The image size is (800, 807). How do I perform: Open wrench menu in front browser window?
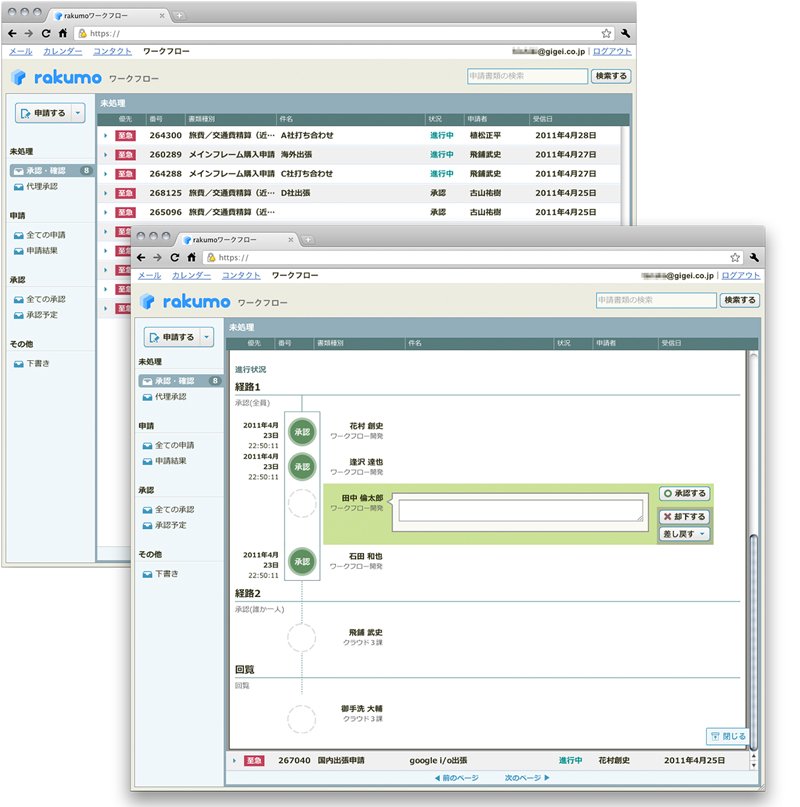[x=754, y=257]
